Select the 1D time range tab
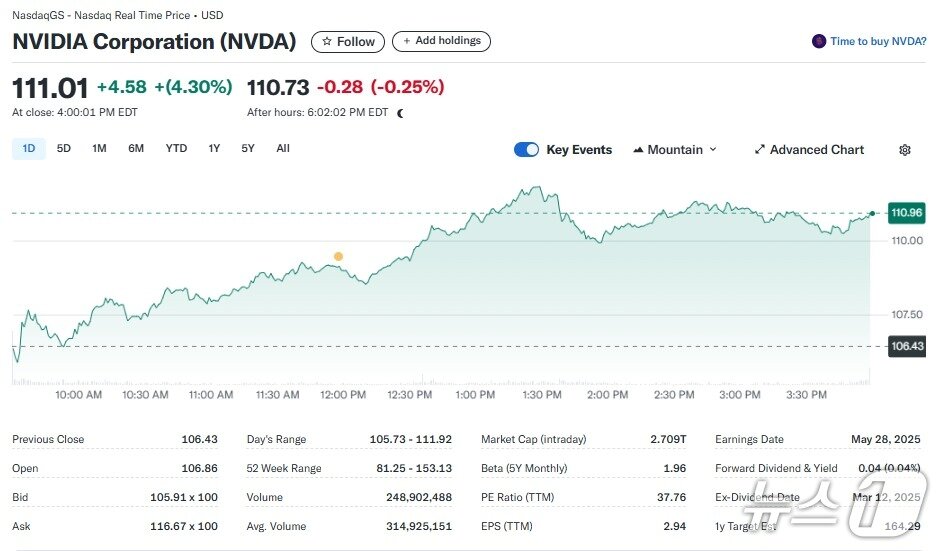This screenshot has height=551, width=941. 29,148
